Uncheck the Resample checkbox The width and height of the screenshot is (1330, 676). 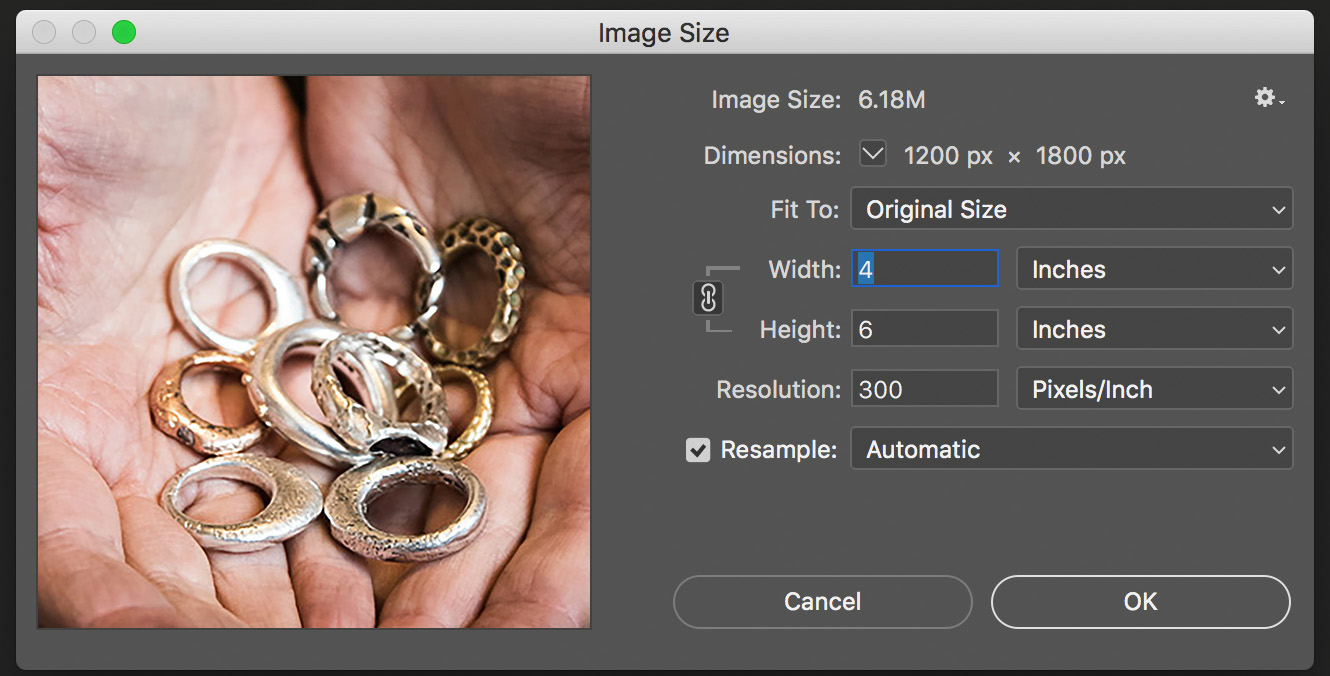pos(698,450)
